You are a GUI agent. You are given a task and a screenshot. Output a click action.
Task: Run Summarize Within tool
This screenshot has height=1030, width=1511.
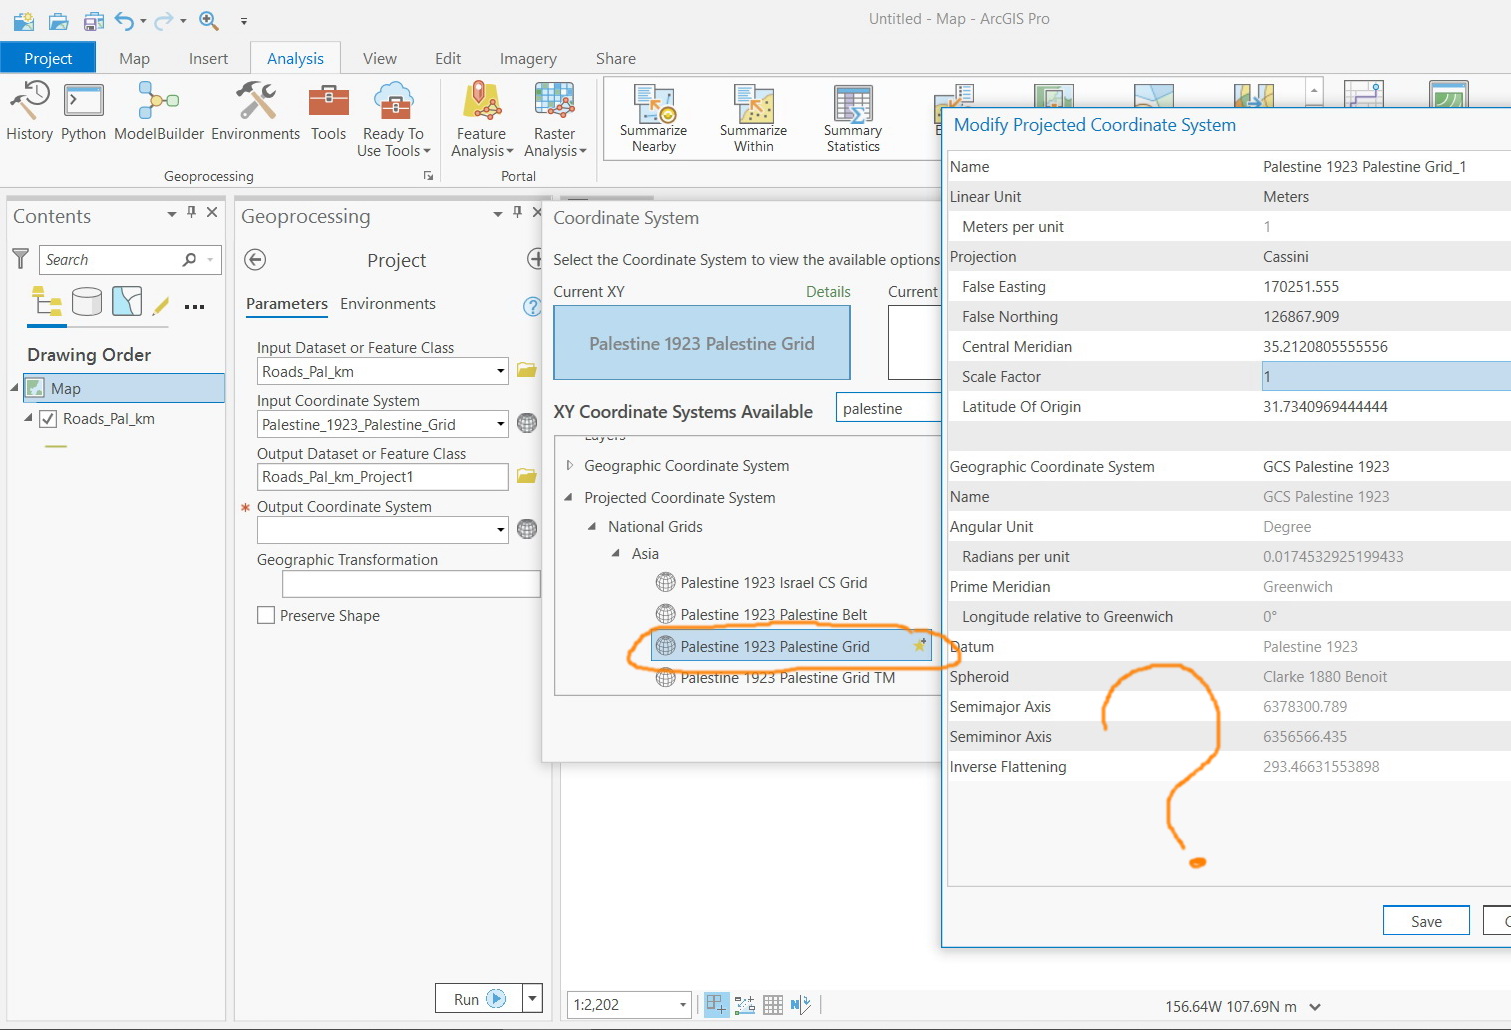point(754,118)
